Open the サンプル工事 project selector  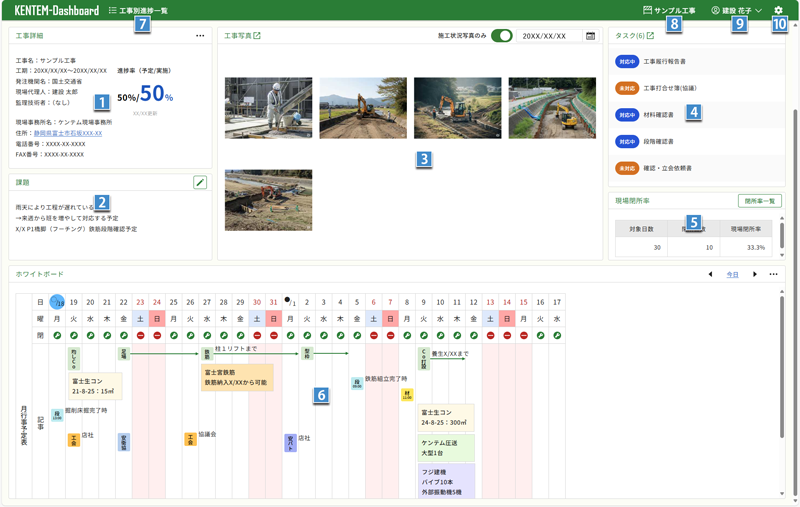669,10
